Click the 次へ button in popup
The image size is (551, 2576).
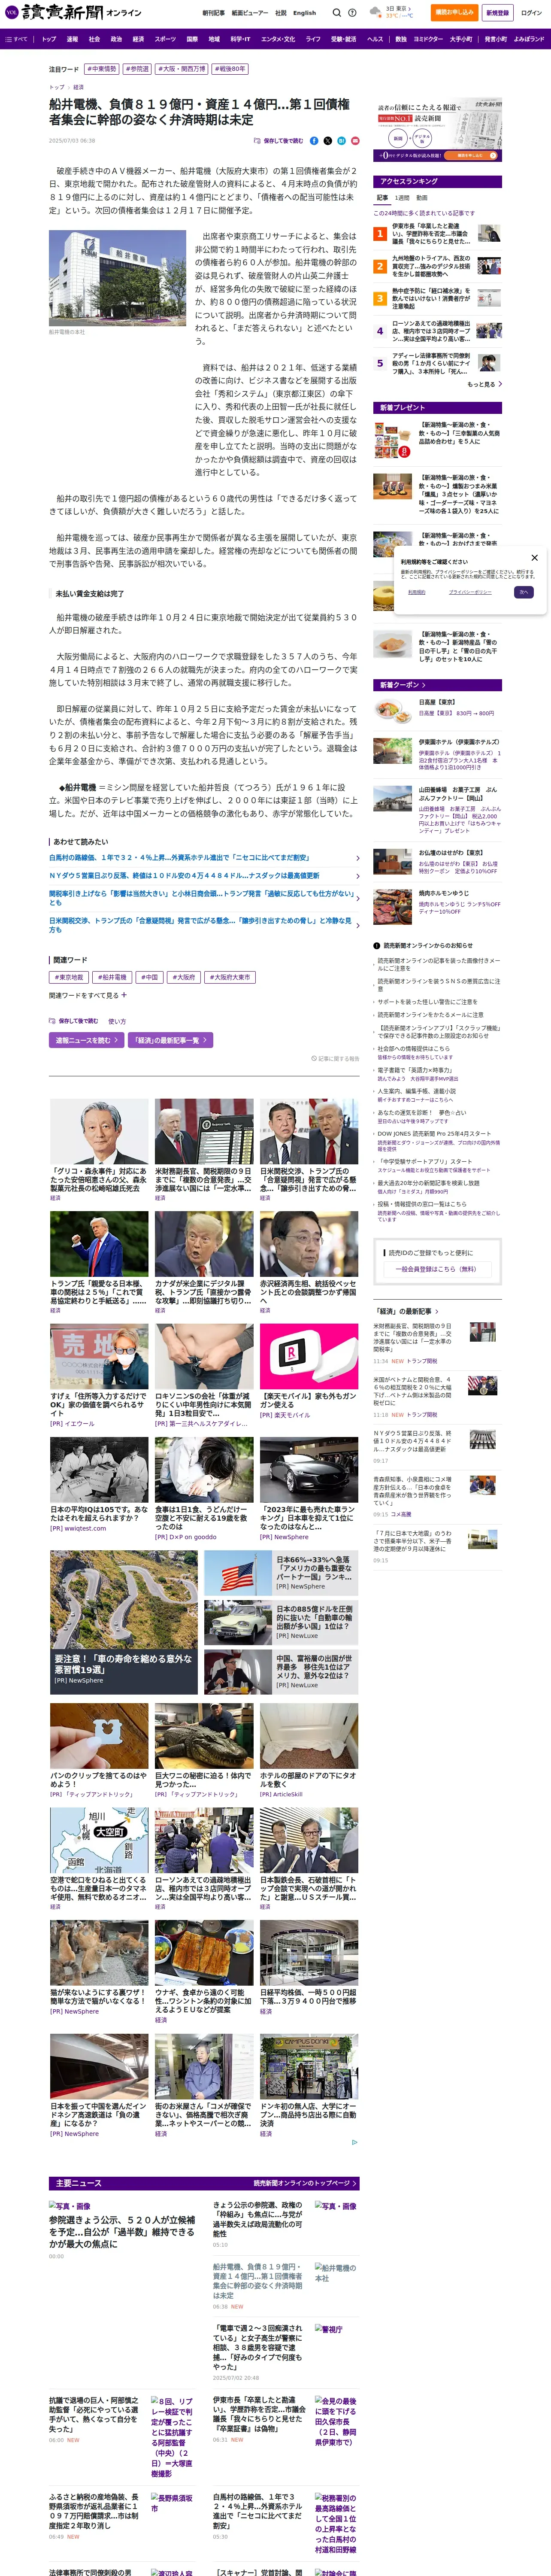coord(524,592)
